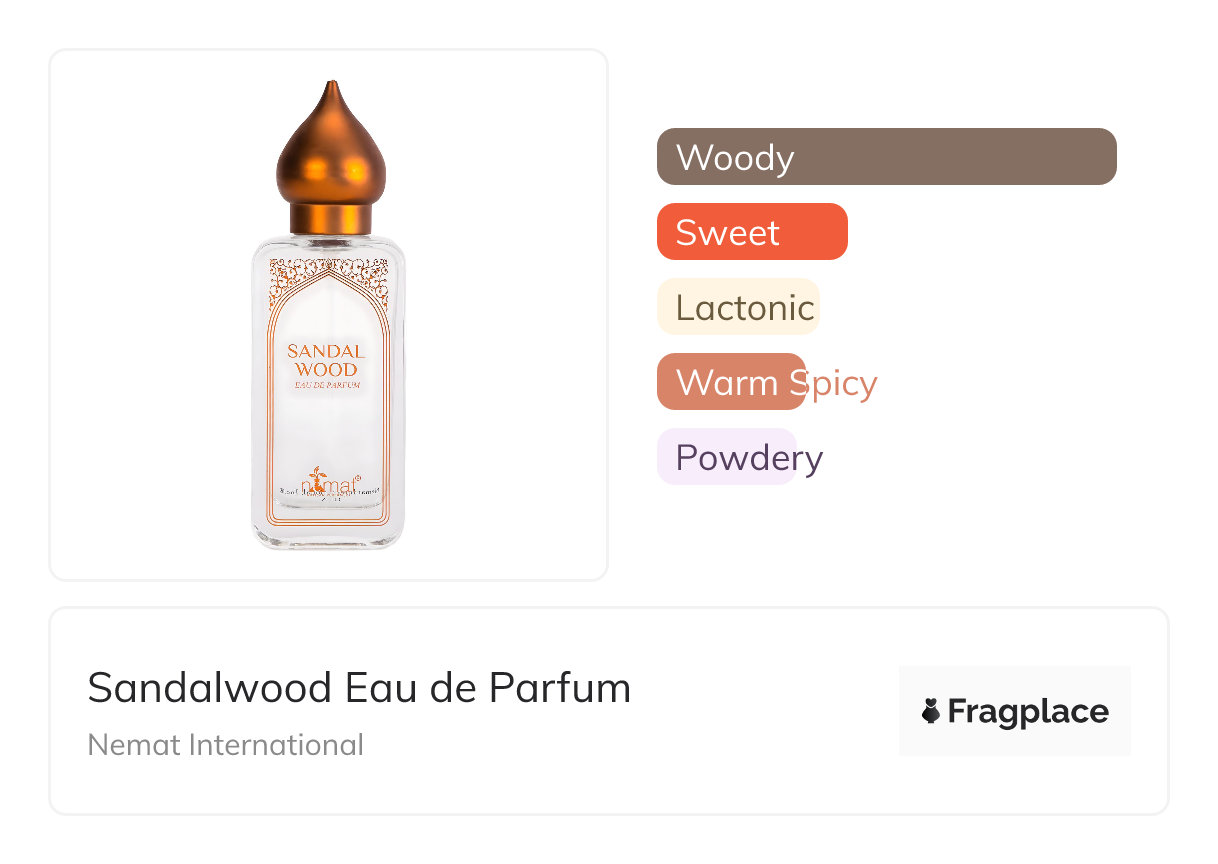1218x864 pixels.
Task: Click the word Woody inside the brown bar
Action: tap(735, 157)
